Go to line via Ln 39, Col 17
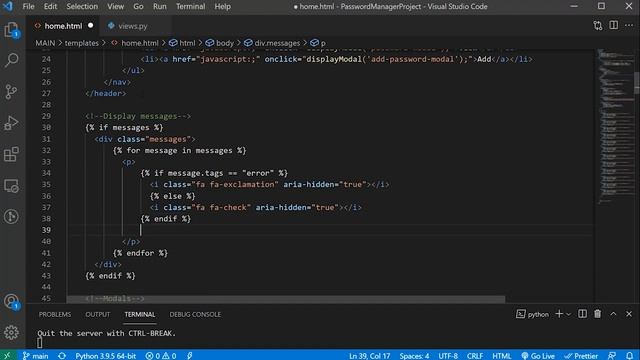Image resolution: width=640 pixels, height=360 pixels. pos(369,356)
